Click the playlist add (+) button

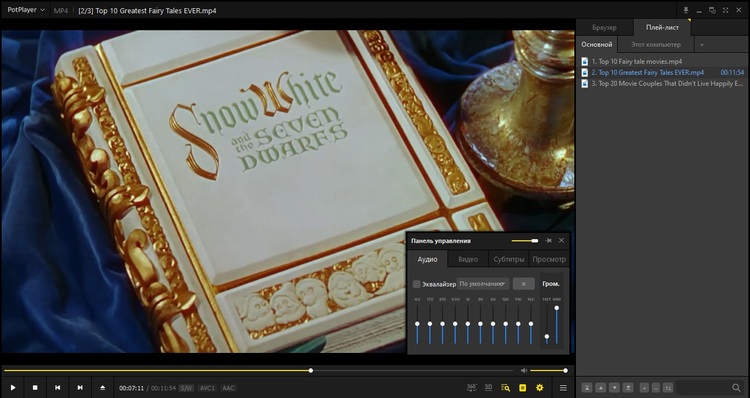coord(644,387)
